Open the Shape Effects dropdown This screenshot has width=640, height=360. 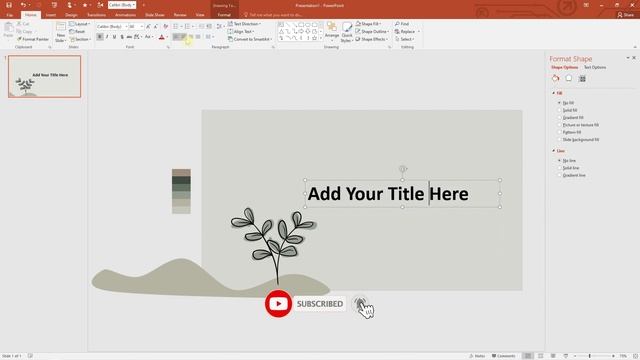tap(371, 39)
